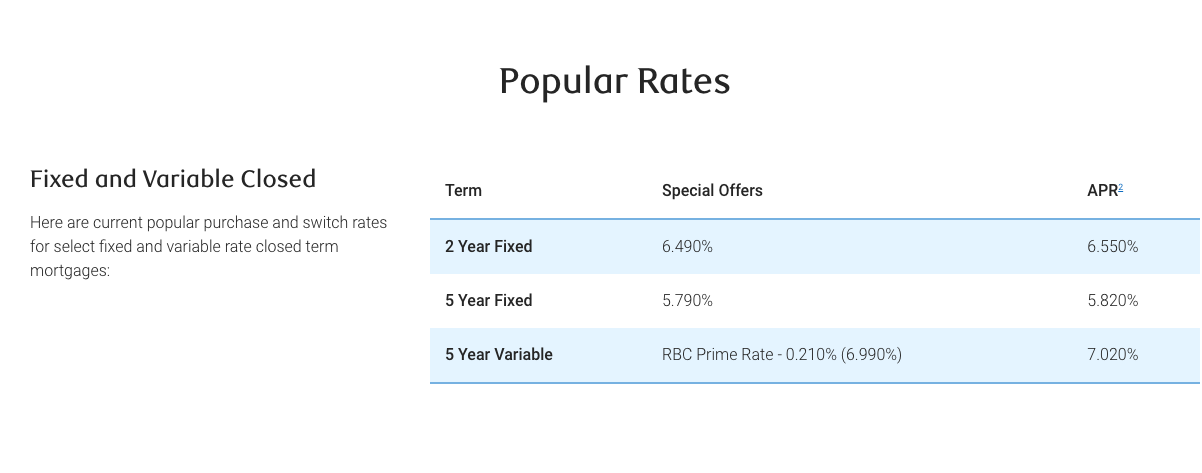Click the 5.820% APR value
Image resolution: width=1202 pixels, height=473 pixels.
tap(1112, 300)
